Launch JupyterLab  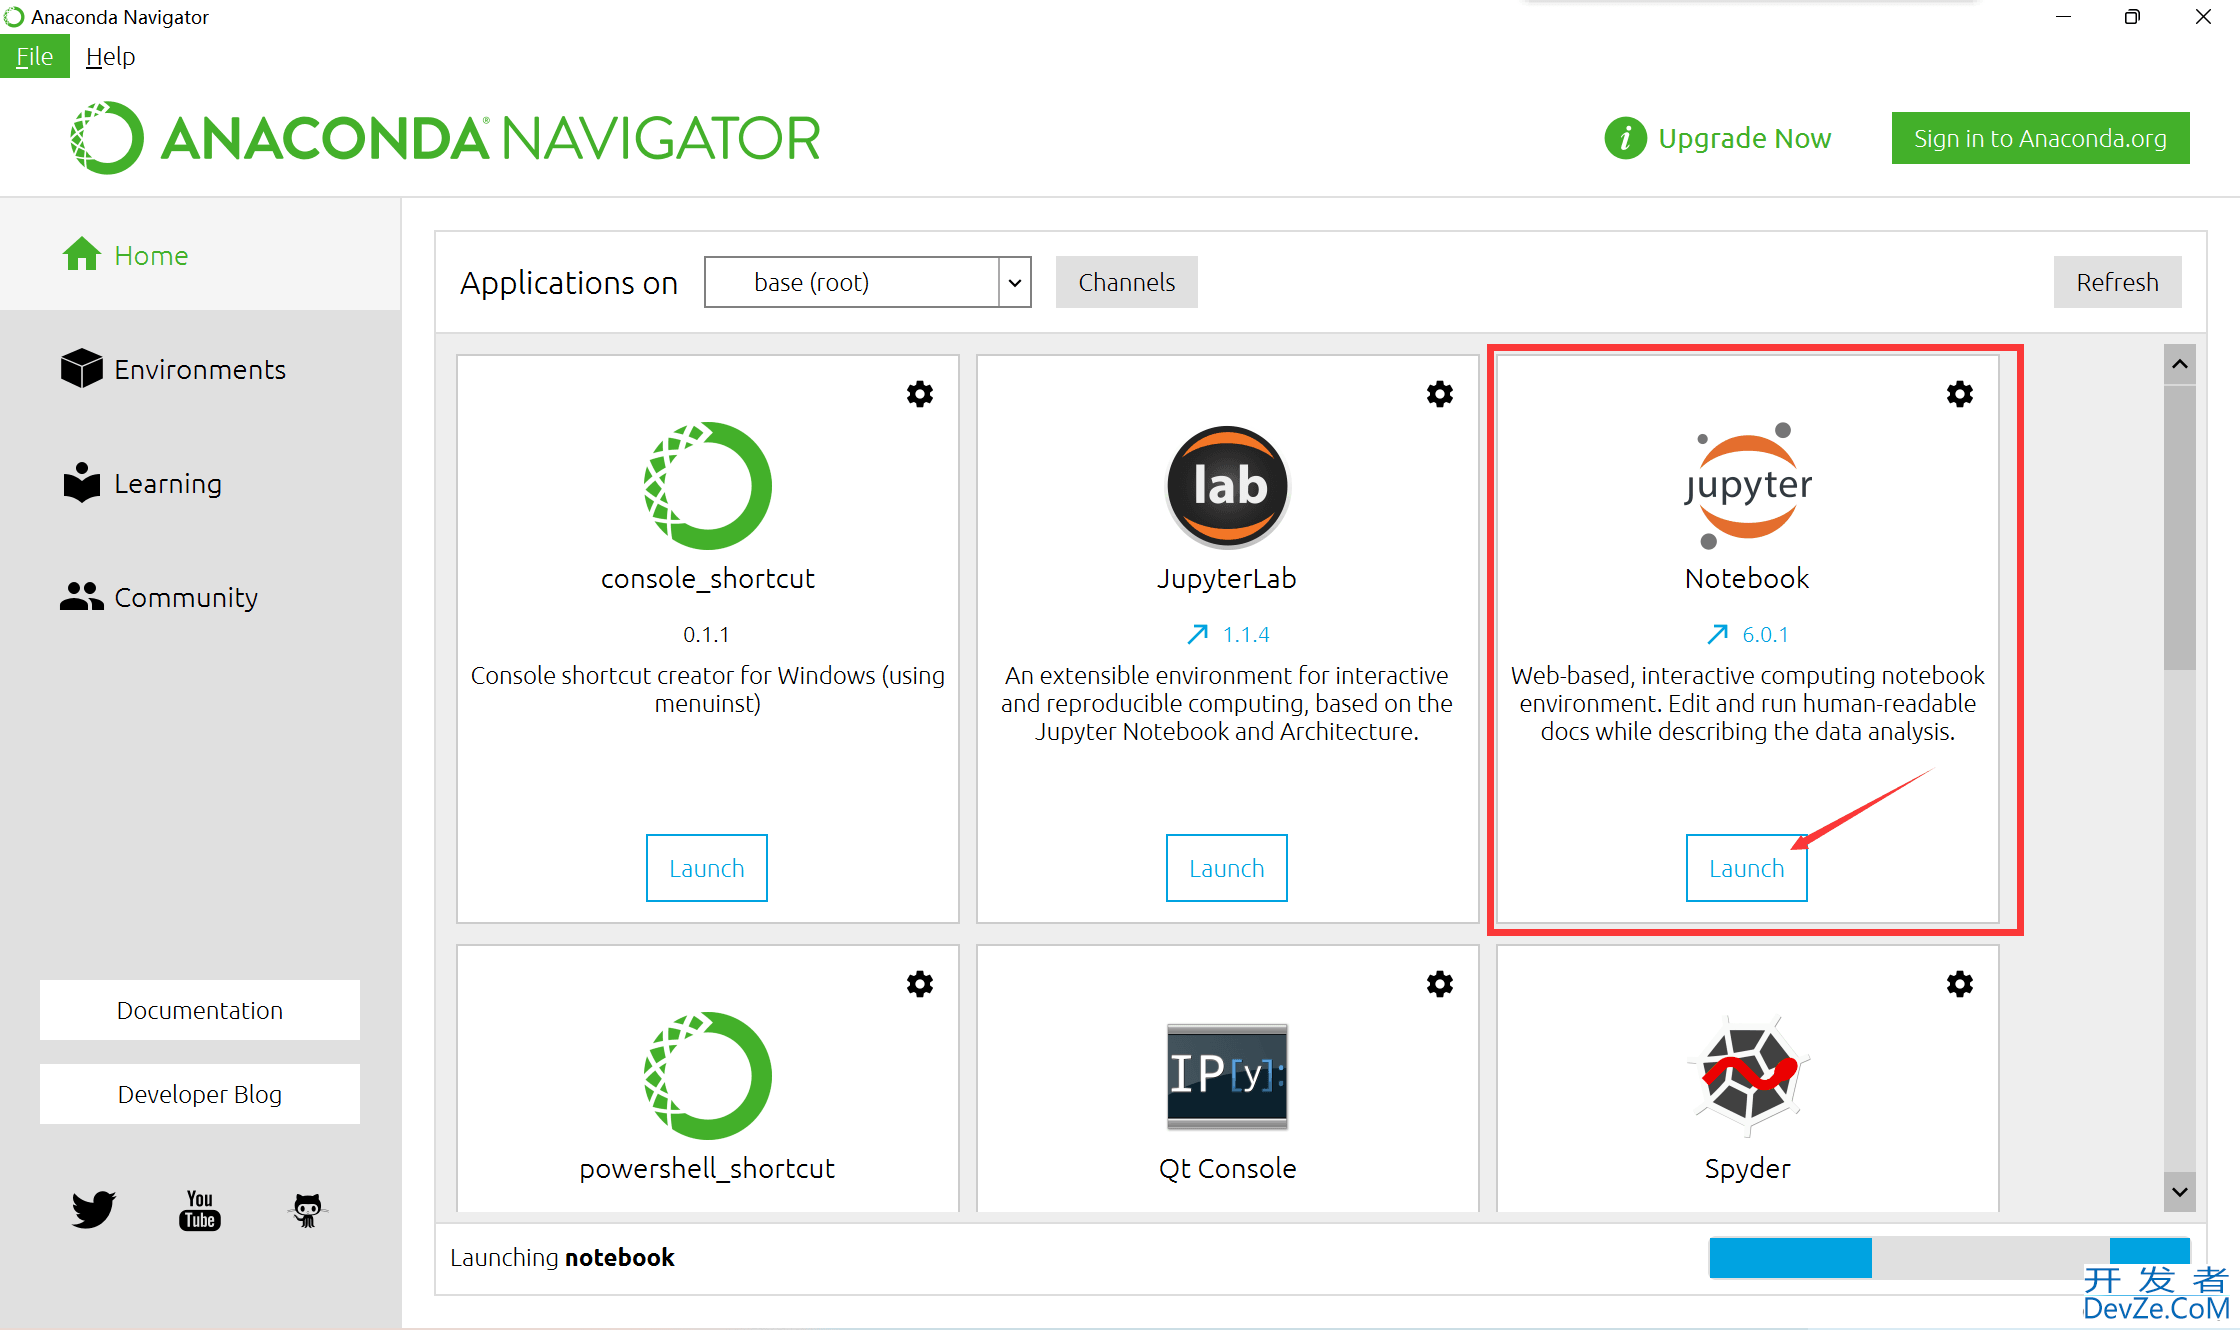(x=1227, y=868)
